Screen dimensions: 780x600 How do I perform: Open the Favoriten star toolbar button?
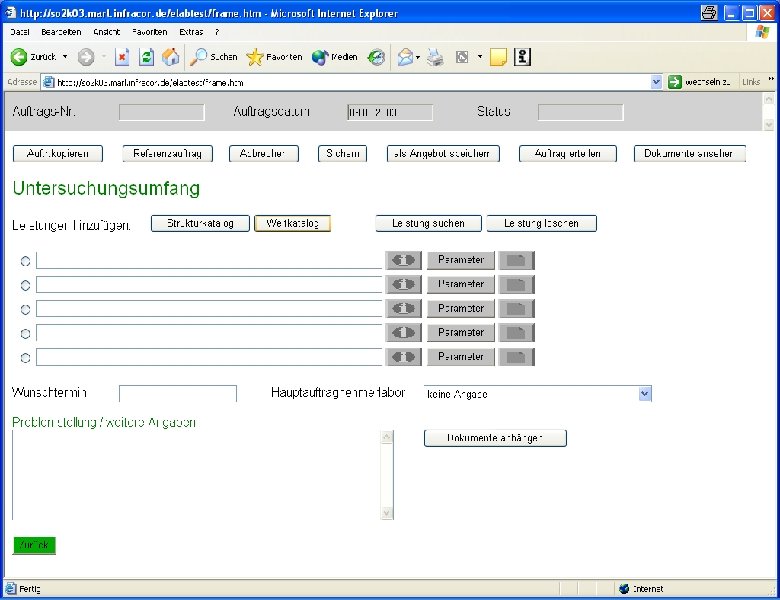point(274,57)
